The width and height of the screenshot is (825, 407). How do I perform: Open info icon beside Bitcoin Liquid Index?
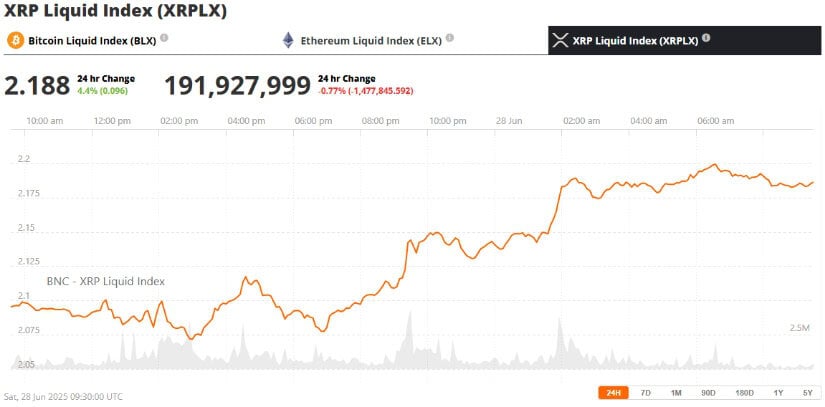tap(164, 38)
